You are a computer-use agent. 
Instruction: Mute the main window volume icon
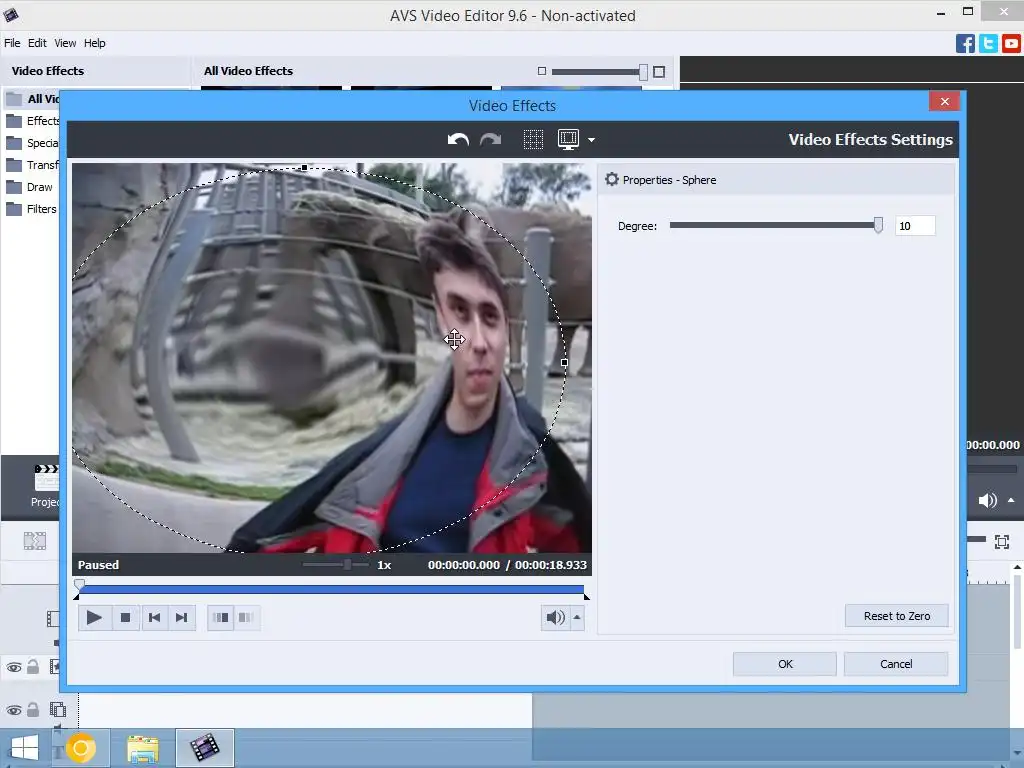point(987,500)
